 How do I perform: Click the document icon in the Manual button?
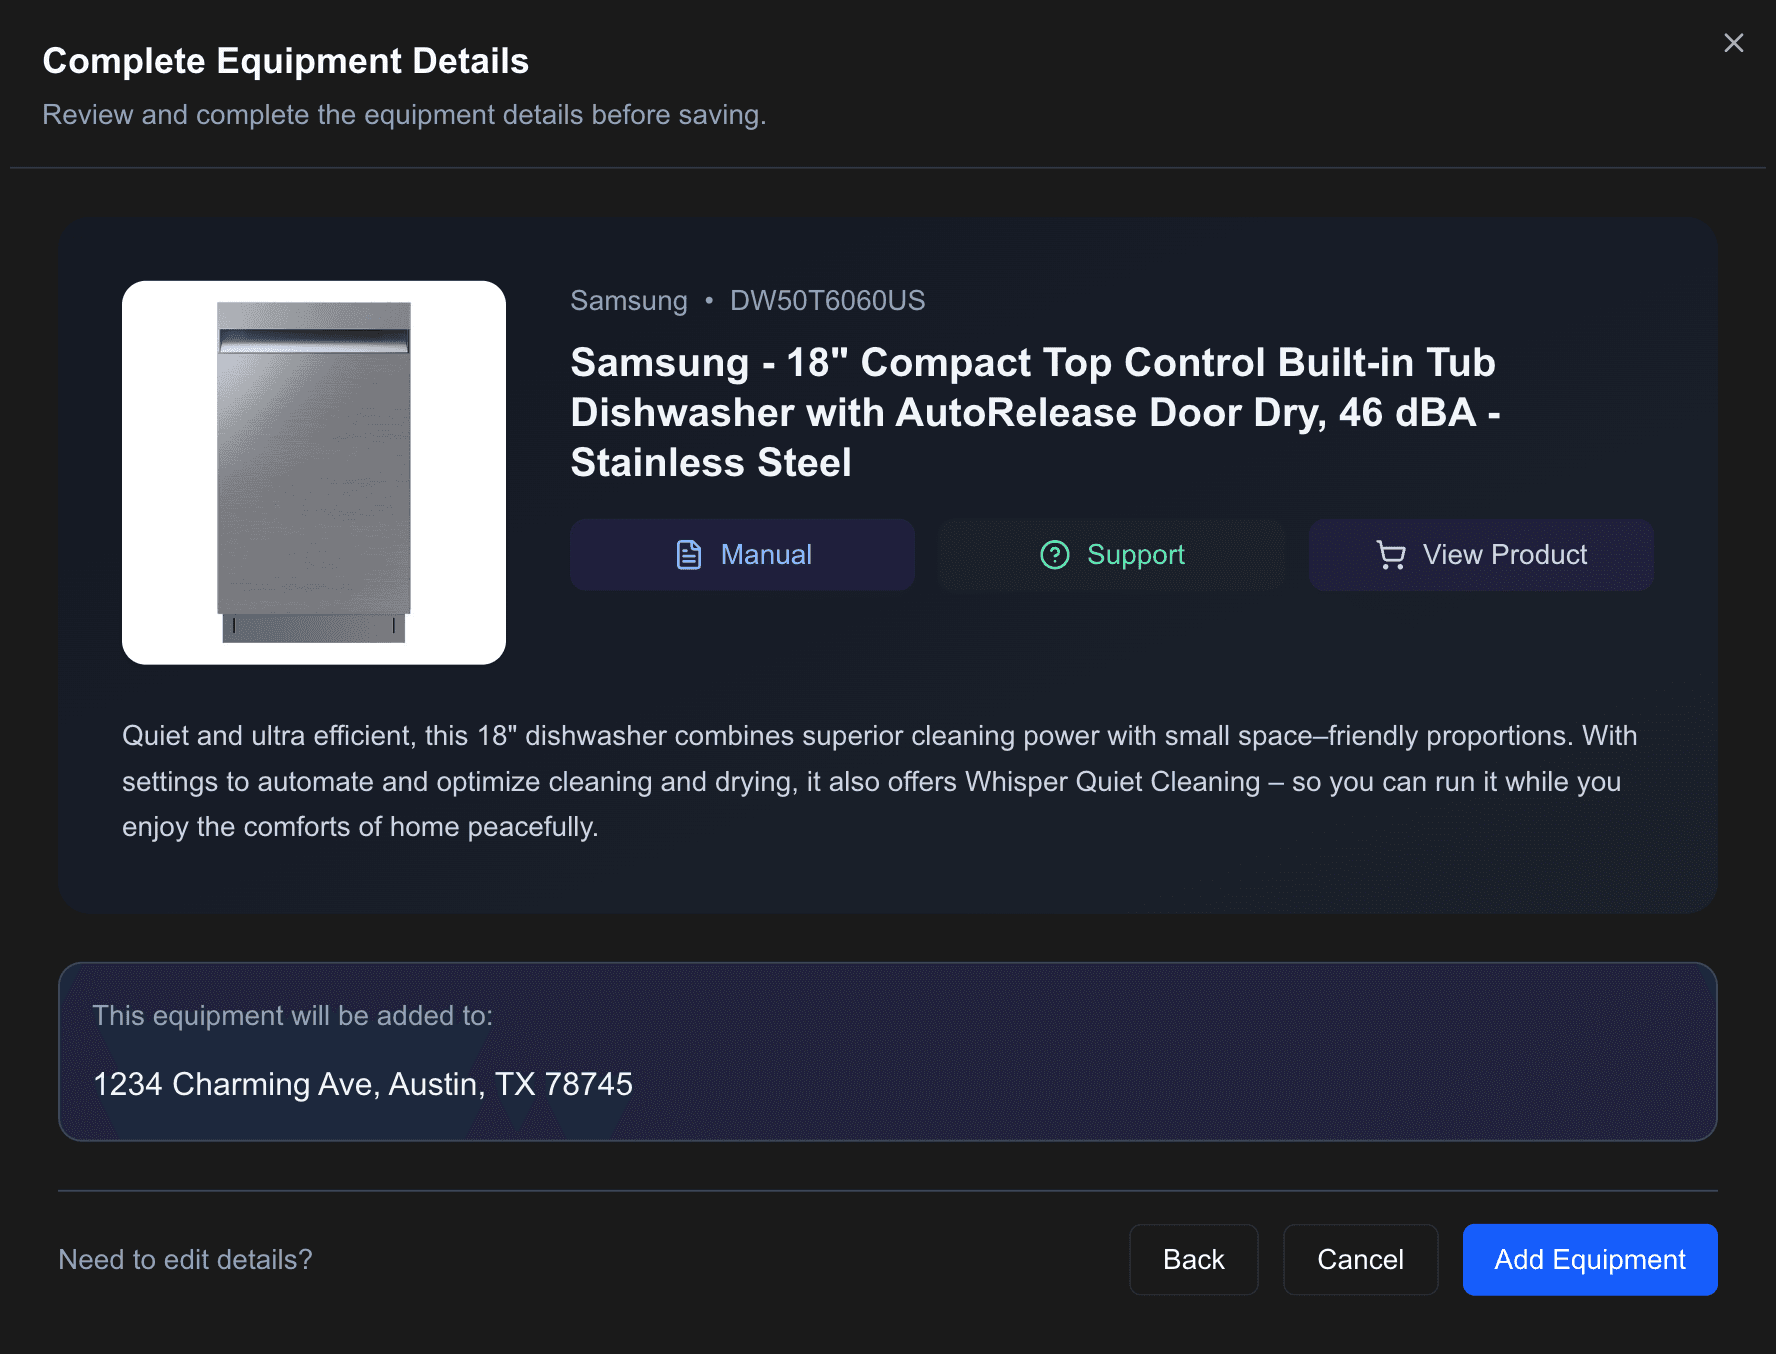point(688,554)
